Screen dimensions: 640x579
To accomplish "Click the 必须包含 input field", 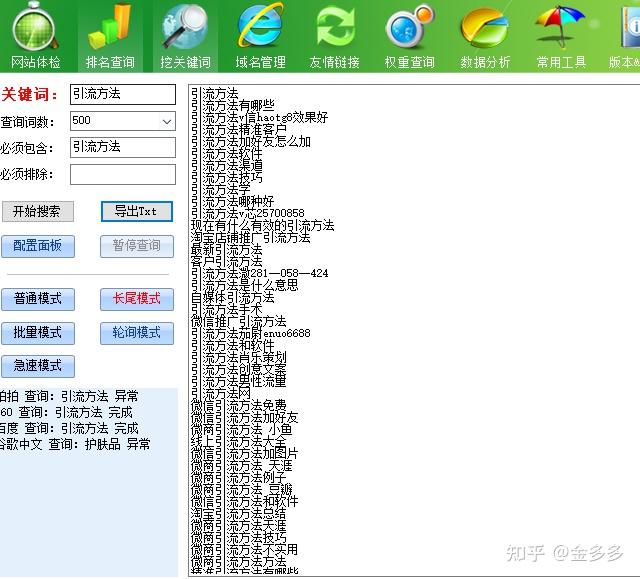I will [123, 147].
